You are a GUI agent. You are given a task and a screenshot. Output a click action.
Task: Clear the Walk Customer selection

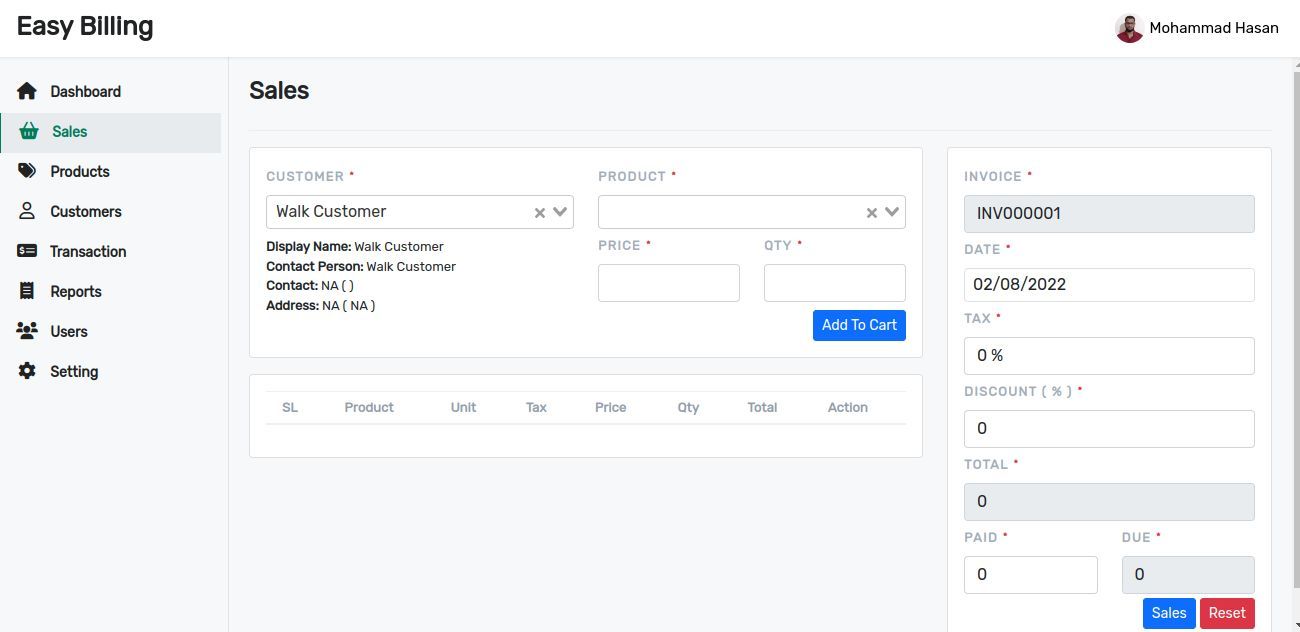tap(540, 212)
